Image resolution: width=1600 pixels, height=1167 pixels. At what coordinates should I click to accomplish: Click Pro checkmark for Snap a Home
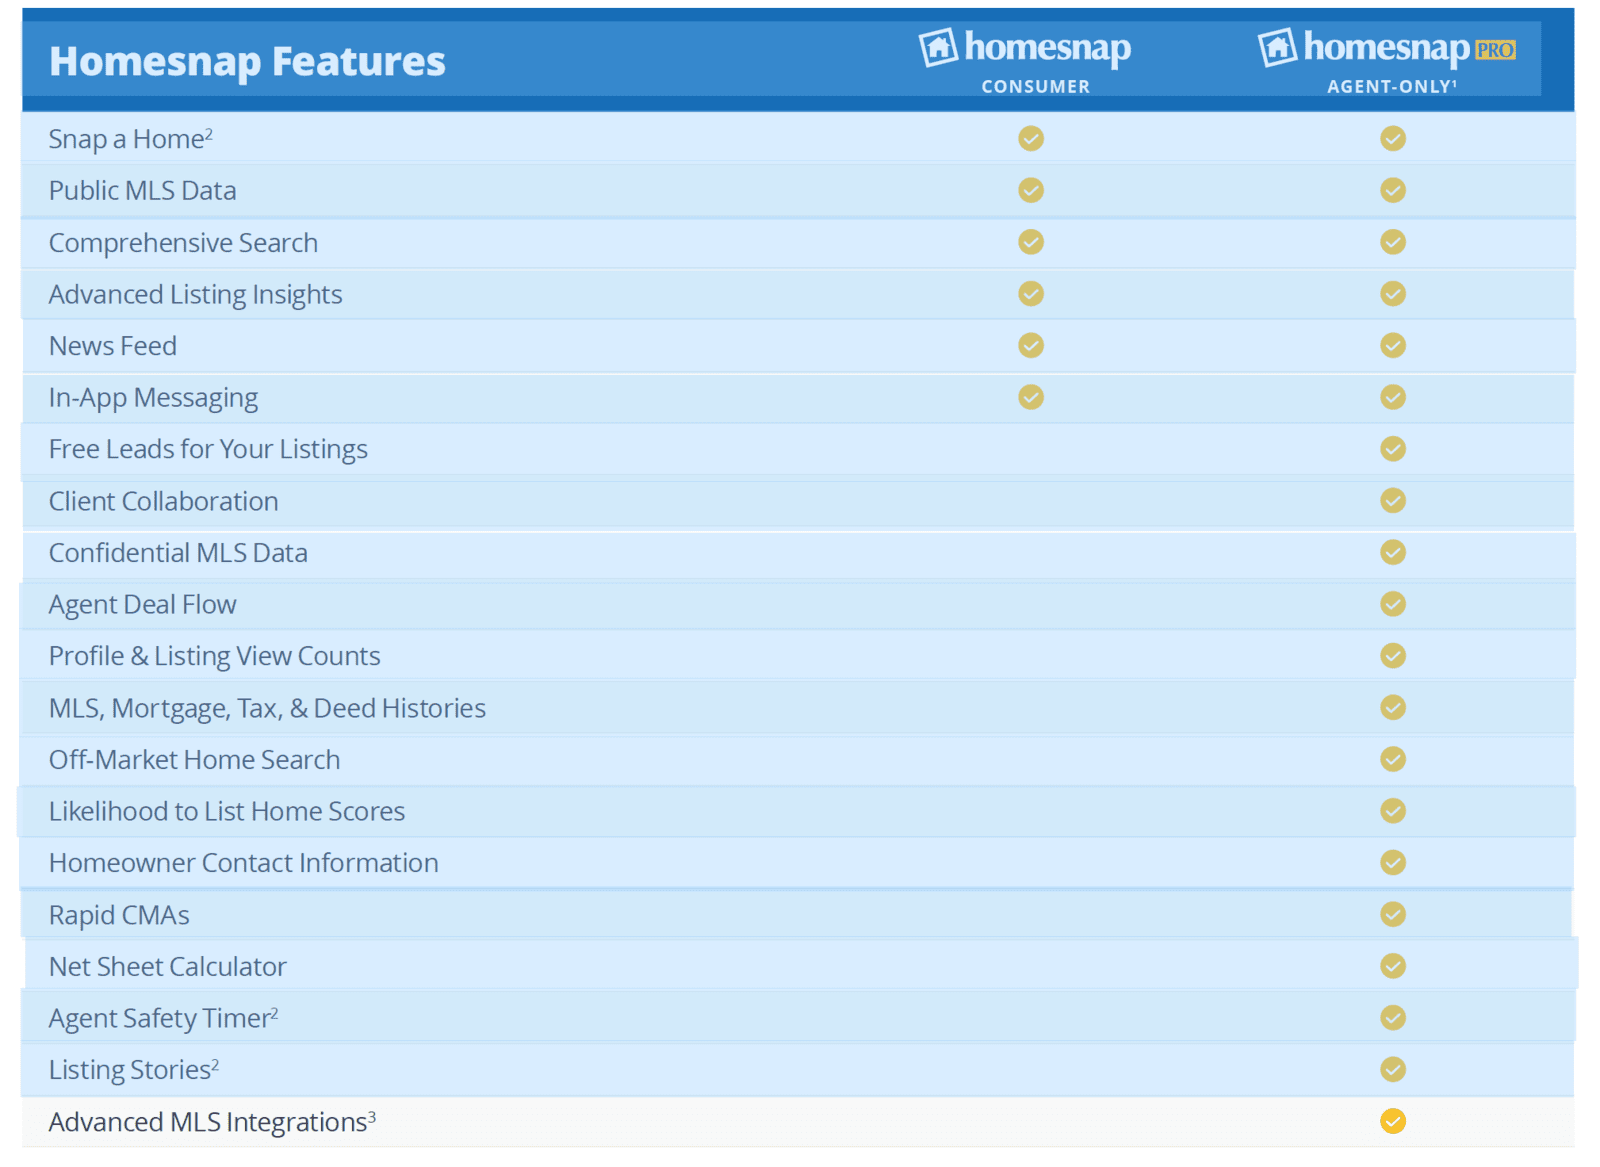click(x=1393, y=138)
